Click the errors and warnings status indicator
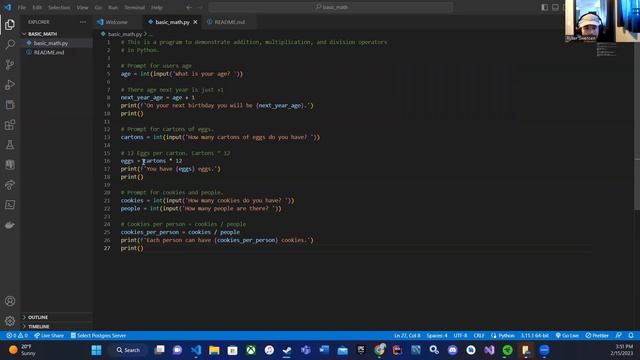Viewport: 640px width, 360px height. pyautogui.click(x=17, y=336)
